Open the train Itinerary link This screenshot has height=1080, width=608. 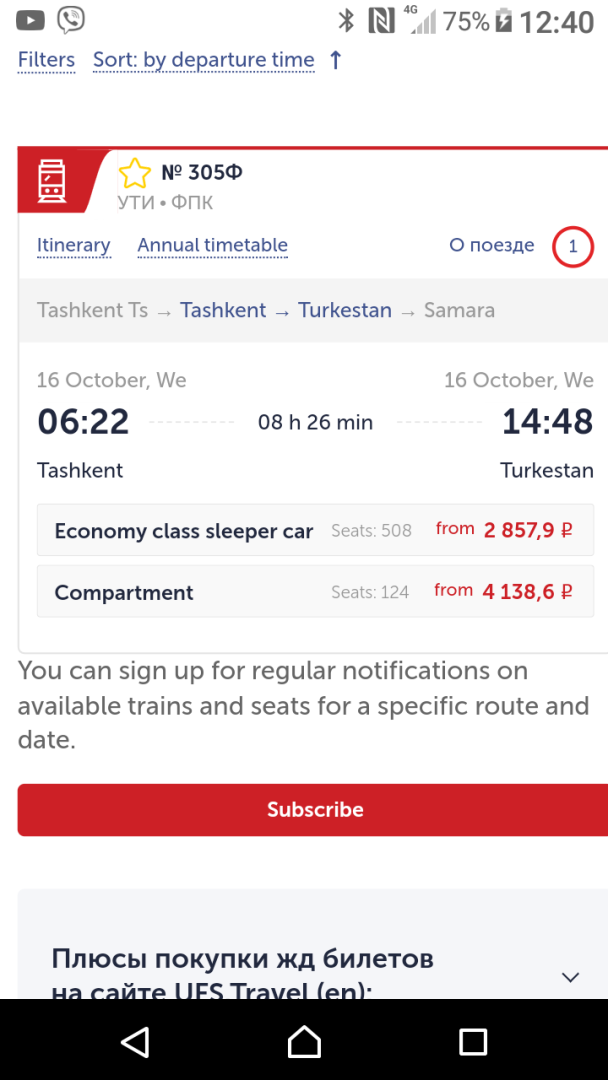pyautogui.click(x=74, y=245)
